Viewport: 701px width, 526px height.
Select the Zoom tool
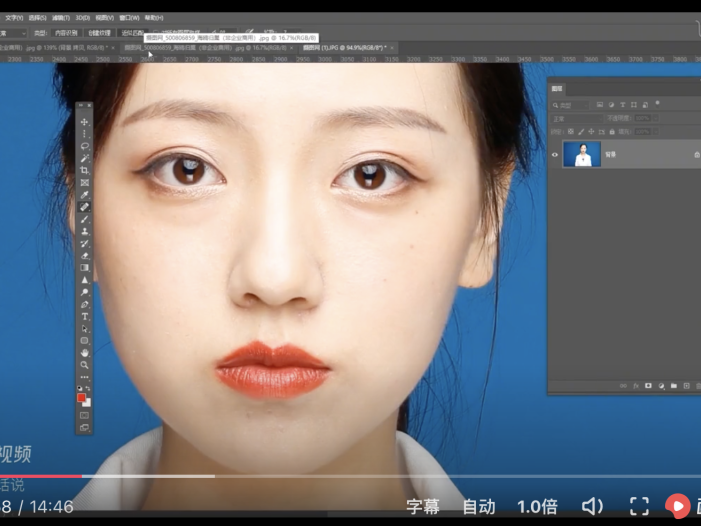point(84,365)
